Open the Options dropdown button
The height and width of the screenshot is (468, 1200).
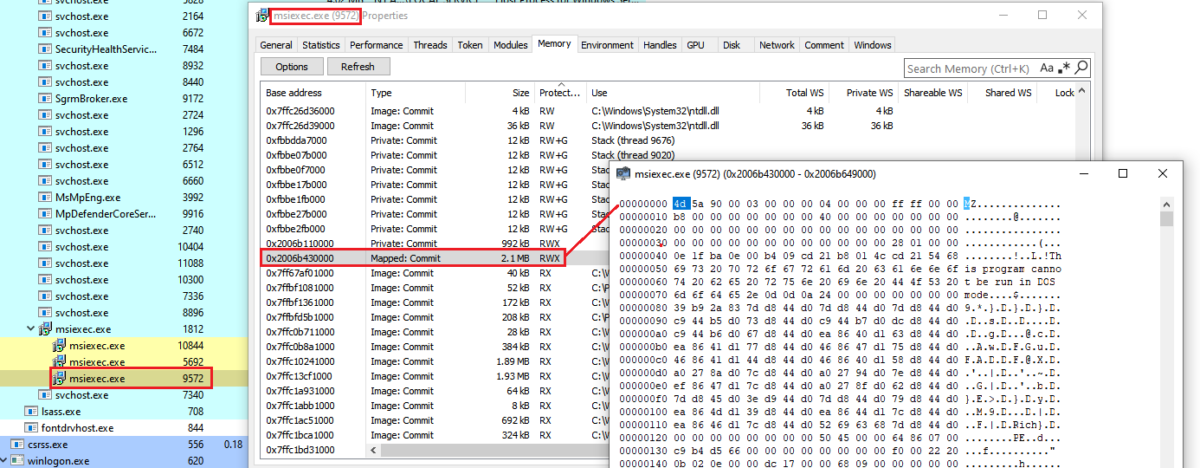tap(291, 67)
